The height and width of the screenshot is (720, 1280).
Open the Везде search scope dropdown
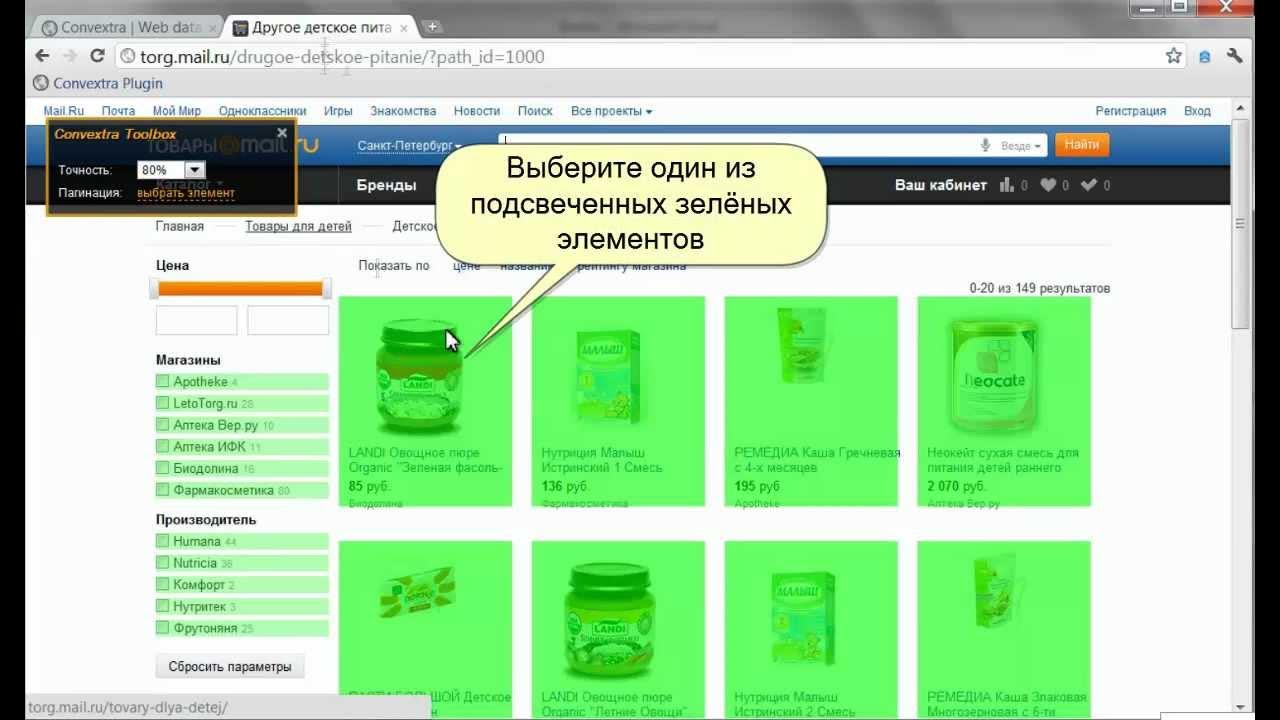click(x=1020, y=146)
